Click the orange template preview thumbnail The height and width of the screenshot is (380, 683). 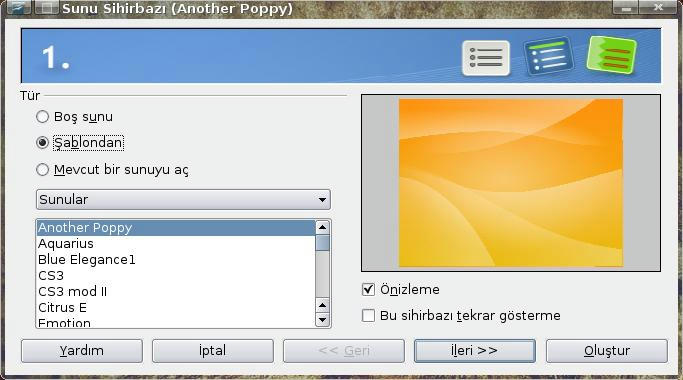coord(511,183)
